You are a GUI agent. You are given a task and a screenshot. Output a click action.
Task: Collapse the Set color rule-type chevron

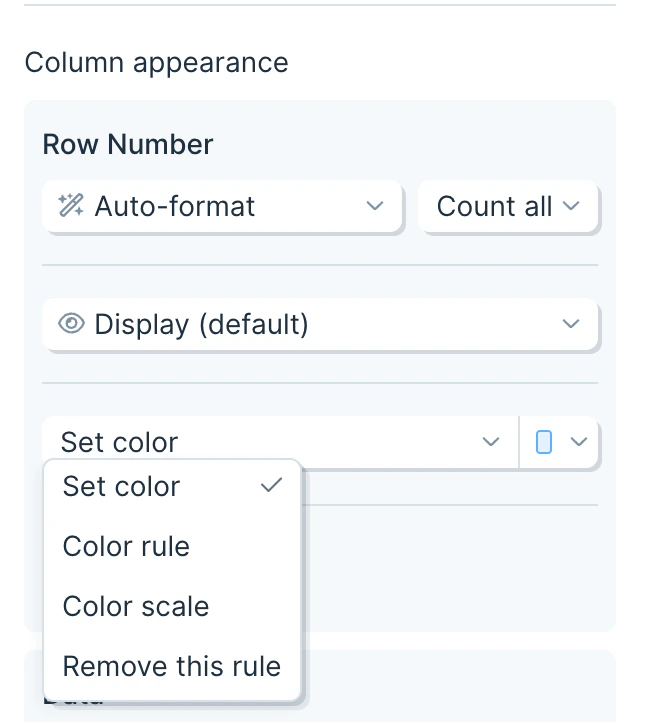pyautogui.click(x=491, y=442)
